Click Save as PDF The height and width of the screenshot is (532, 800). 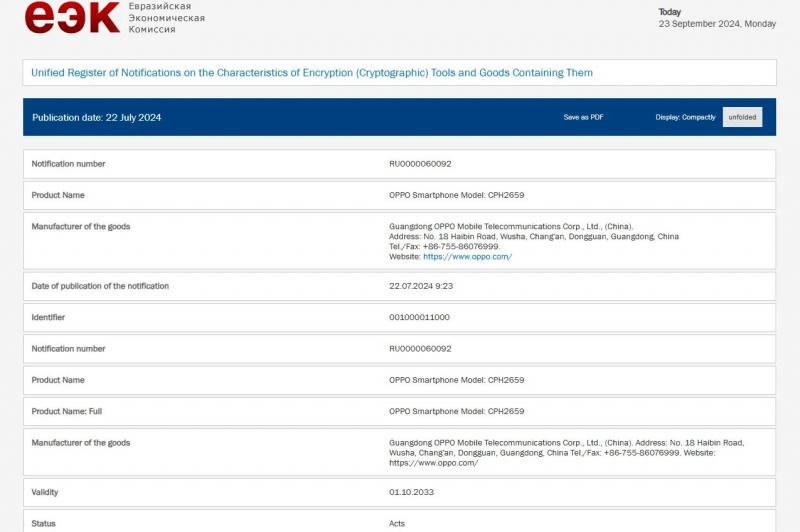pos(583,117)
